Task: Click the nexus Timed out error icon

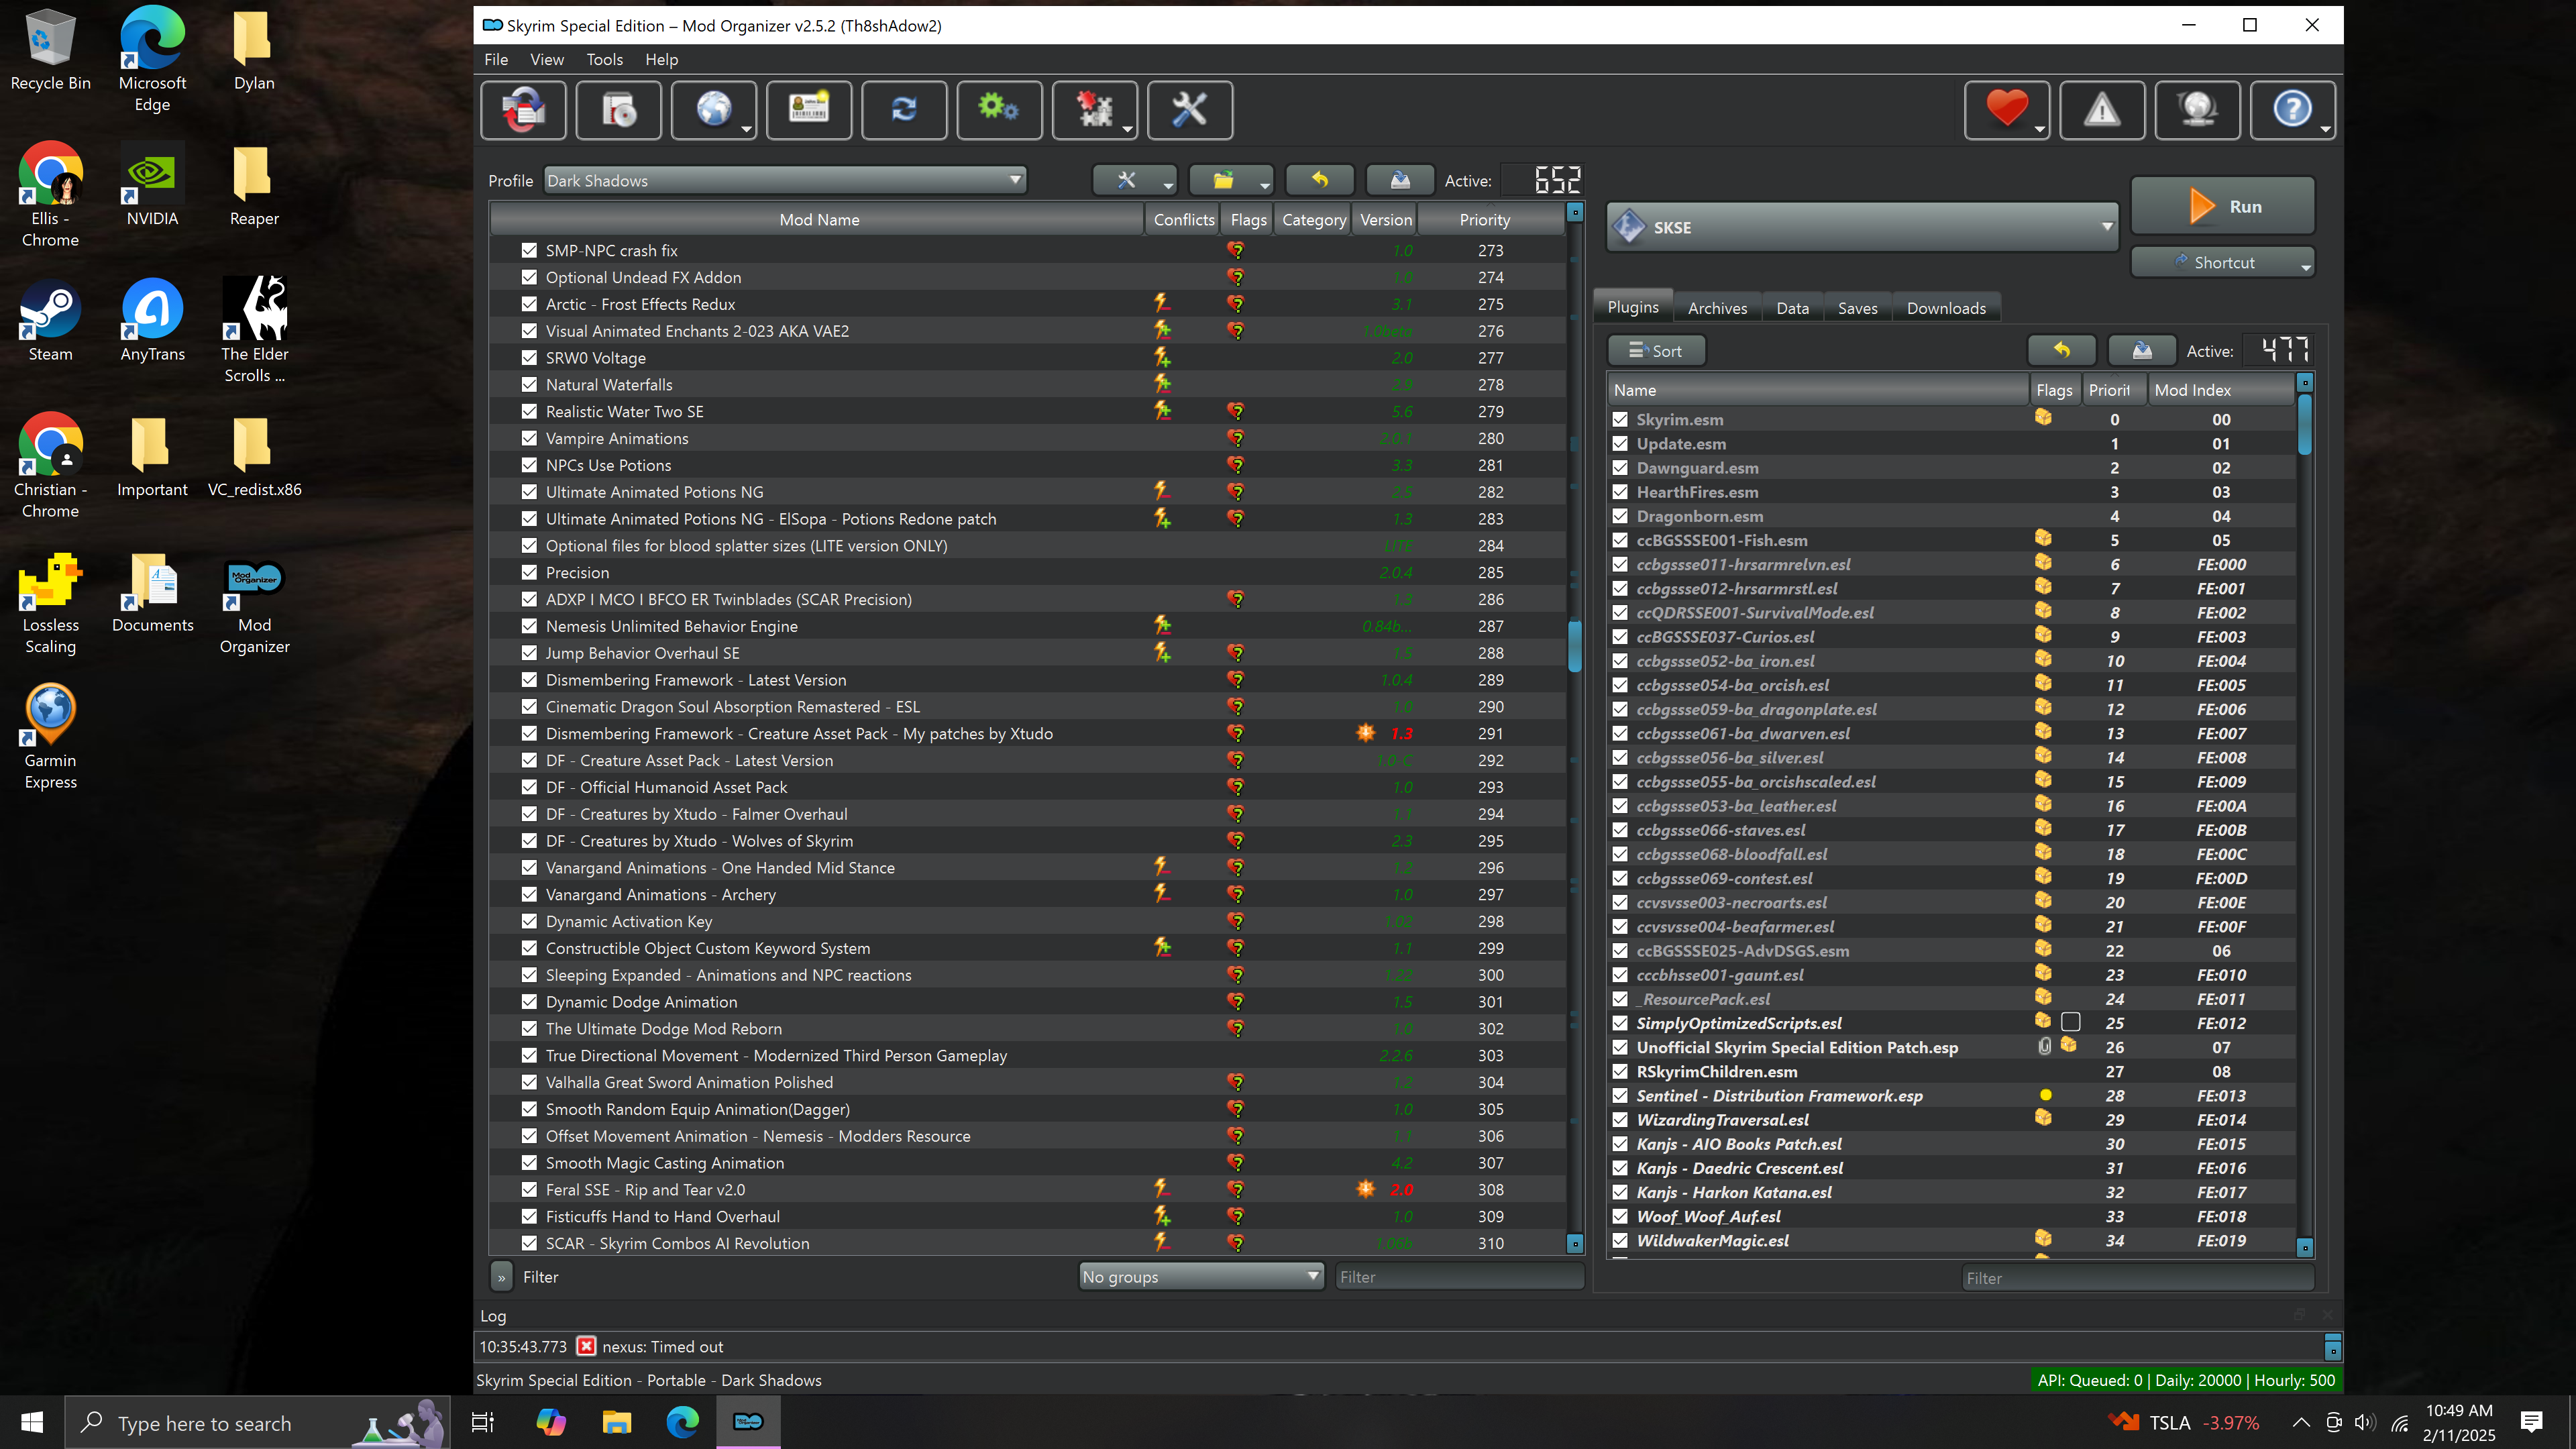Action: coord(586,1346)
